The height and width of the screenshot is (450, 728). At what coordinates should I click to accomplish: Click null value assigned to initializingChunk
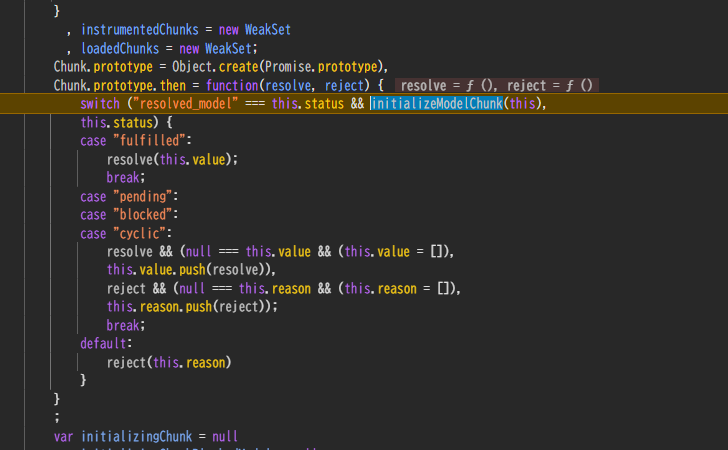[x=225, y=437]
